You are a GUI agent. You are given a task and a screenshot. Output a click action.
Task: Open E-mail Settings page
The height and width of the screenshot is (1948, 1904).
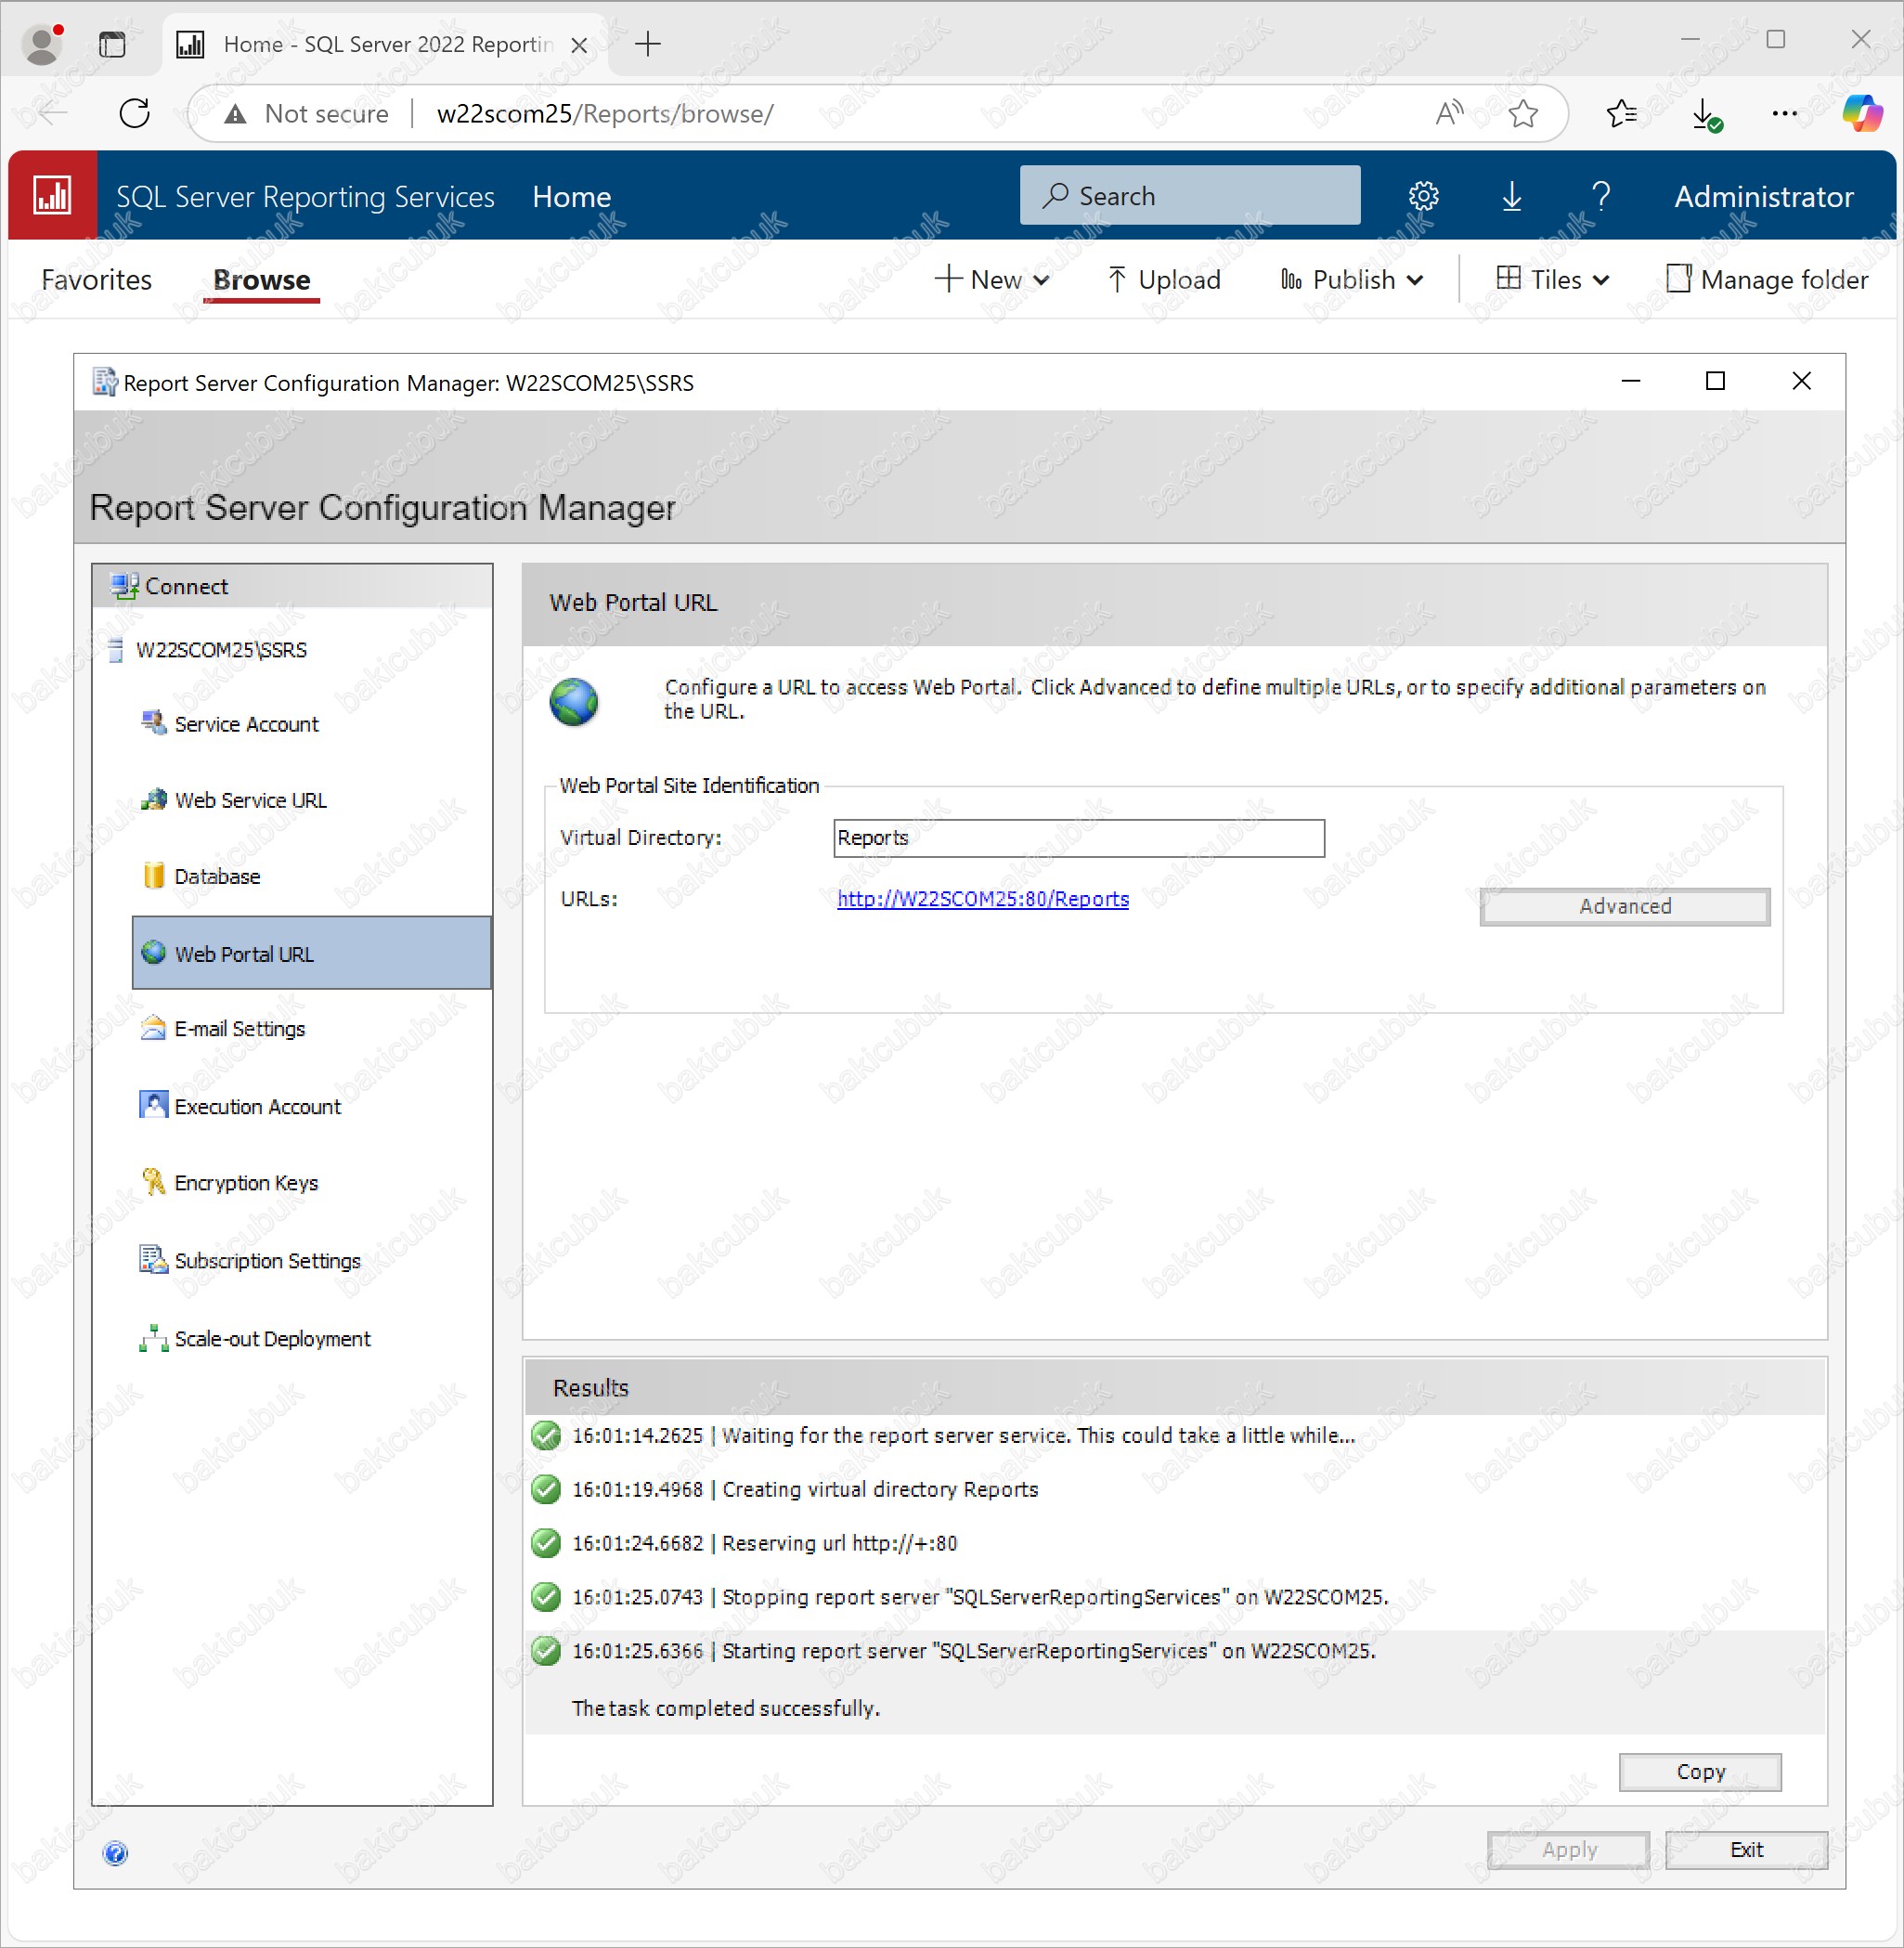tap(239, 1029)
